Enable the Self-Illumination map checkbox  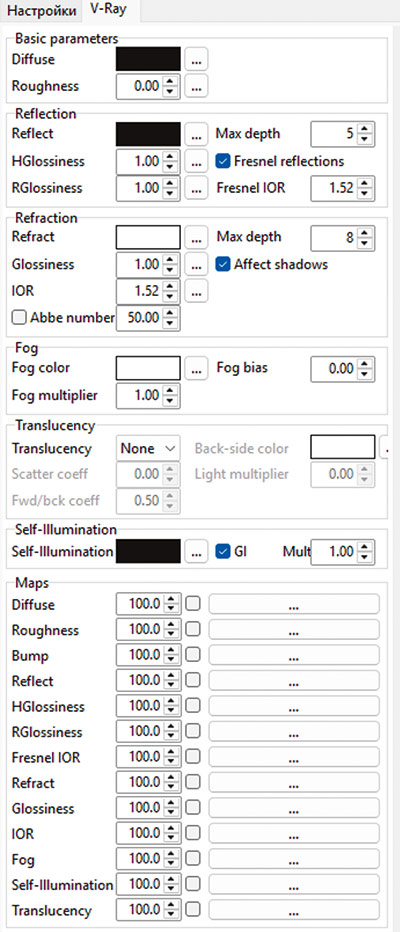tap(193, 884)
